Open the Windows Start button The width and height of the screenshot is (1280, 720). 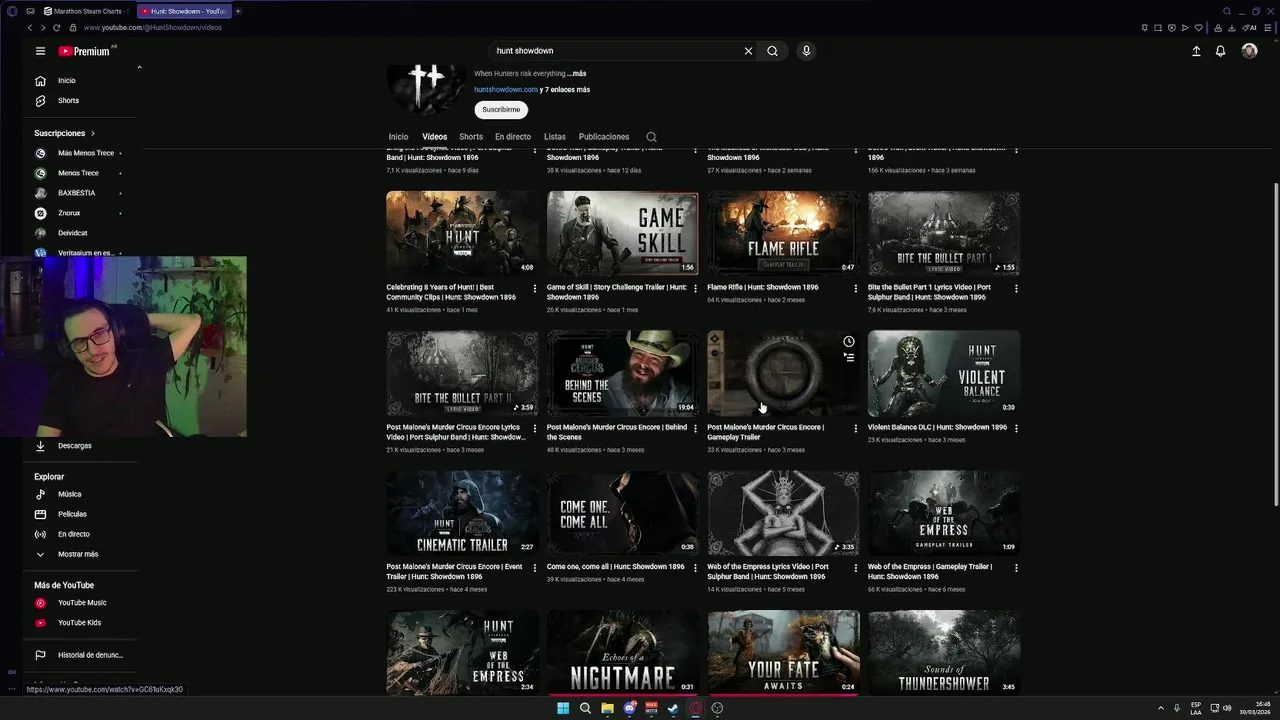coord(563,708)
